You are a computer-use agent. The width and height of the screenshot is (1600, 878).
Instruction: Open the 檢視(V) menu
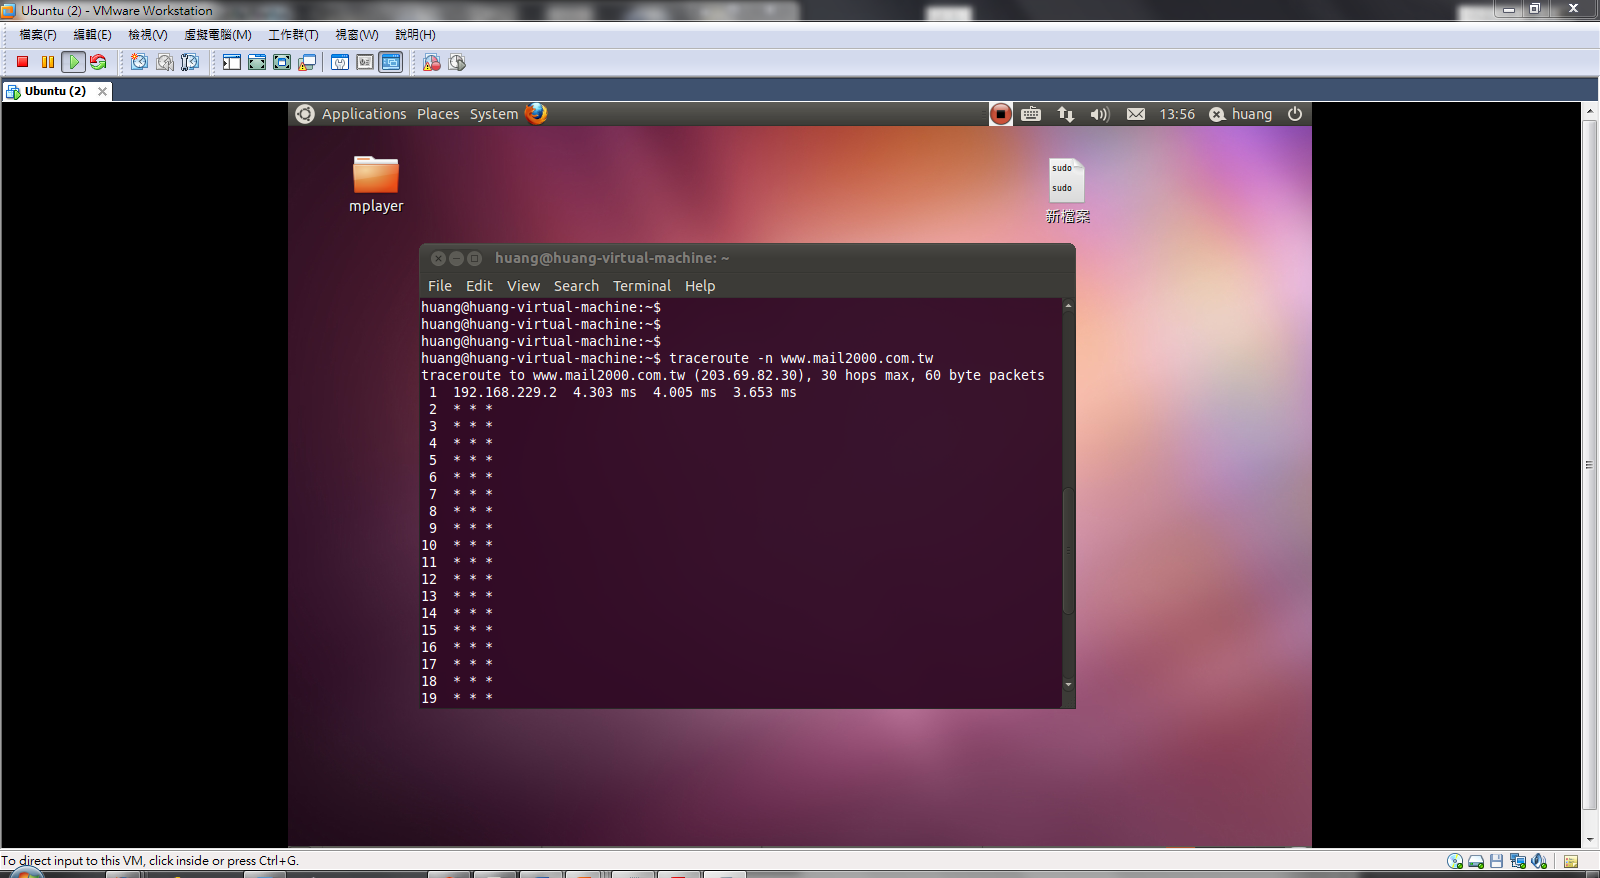point(148,34)
